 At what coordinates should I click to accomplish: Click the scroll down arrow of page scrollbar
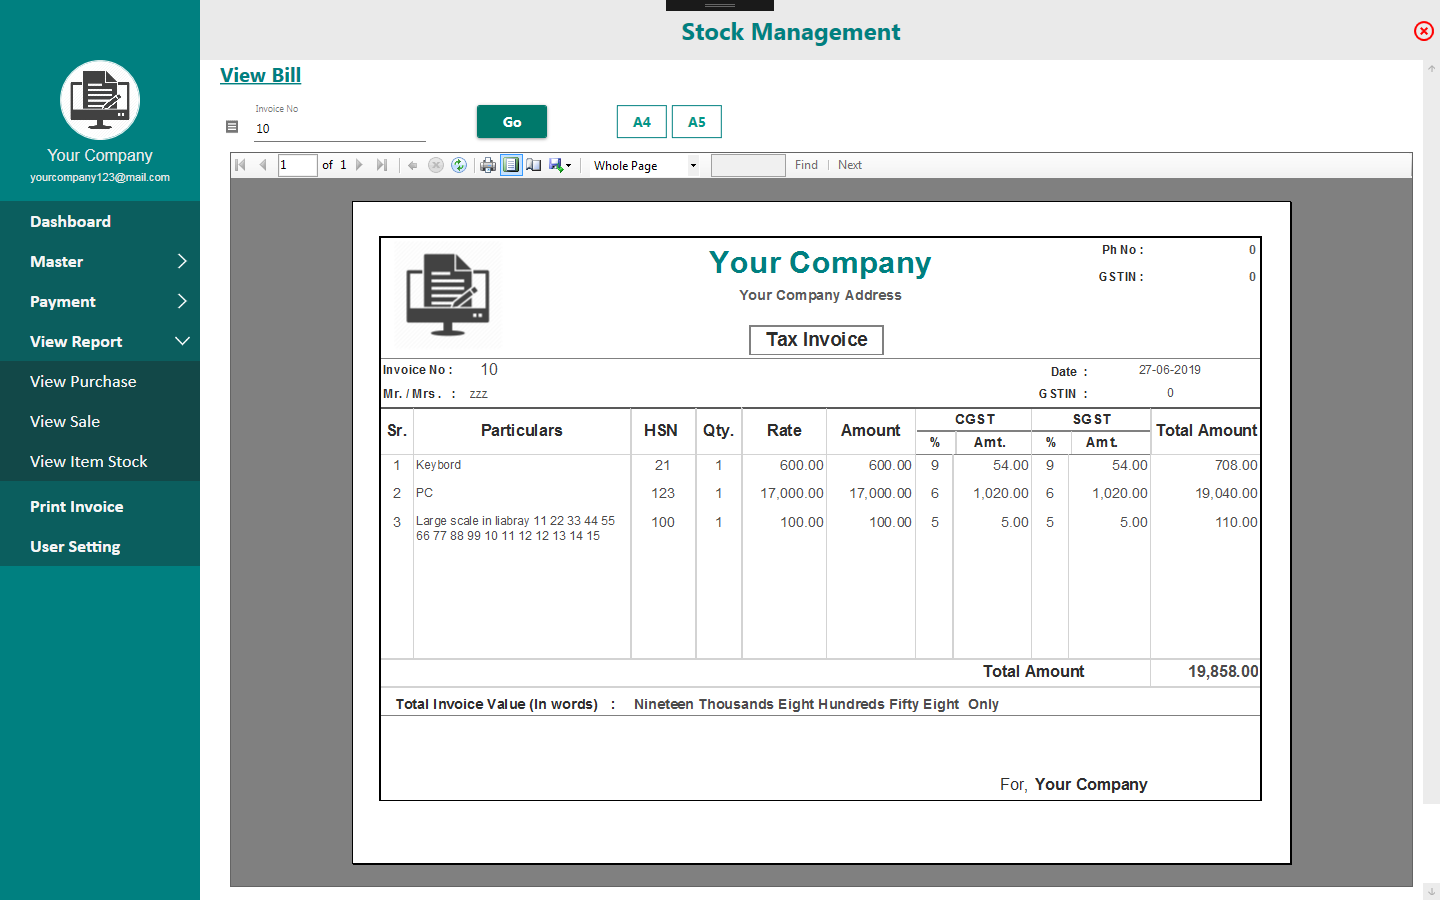click(x=1431, y=891)
